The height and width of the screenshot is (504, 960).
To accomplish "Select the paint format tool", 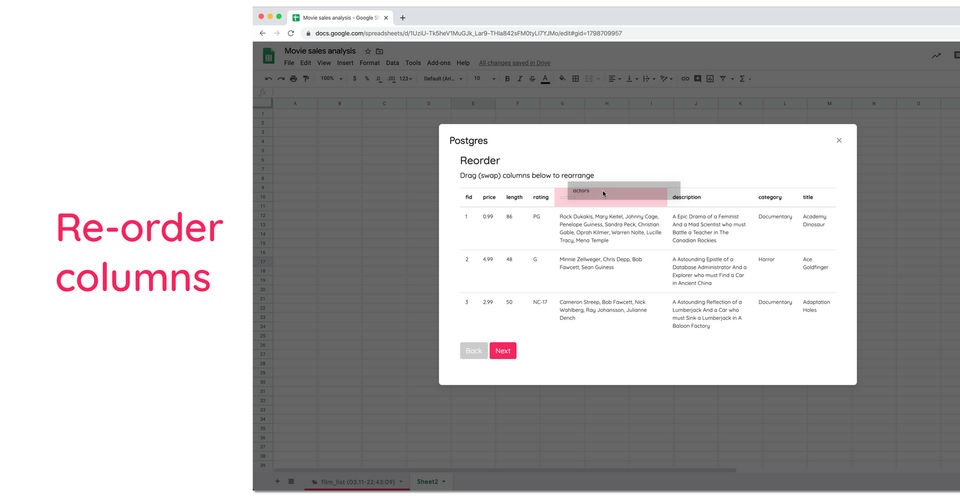I will tap(306, 78).
